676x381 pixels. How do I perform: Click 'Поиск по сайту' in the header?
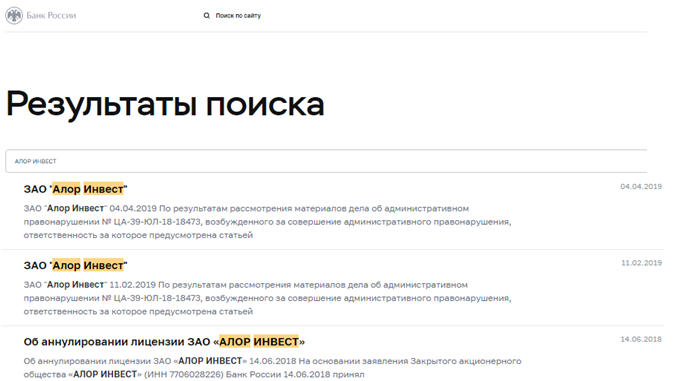pos(238,16)
